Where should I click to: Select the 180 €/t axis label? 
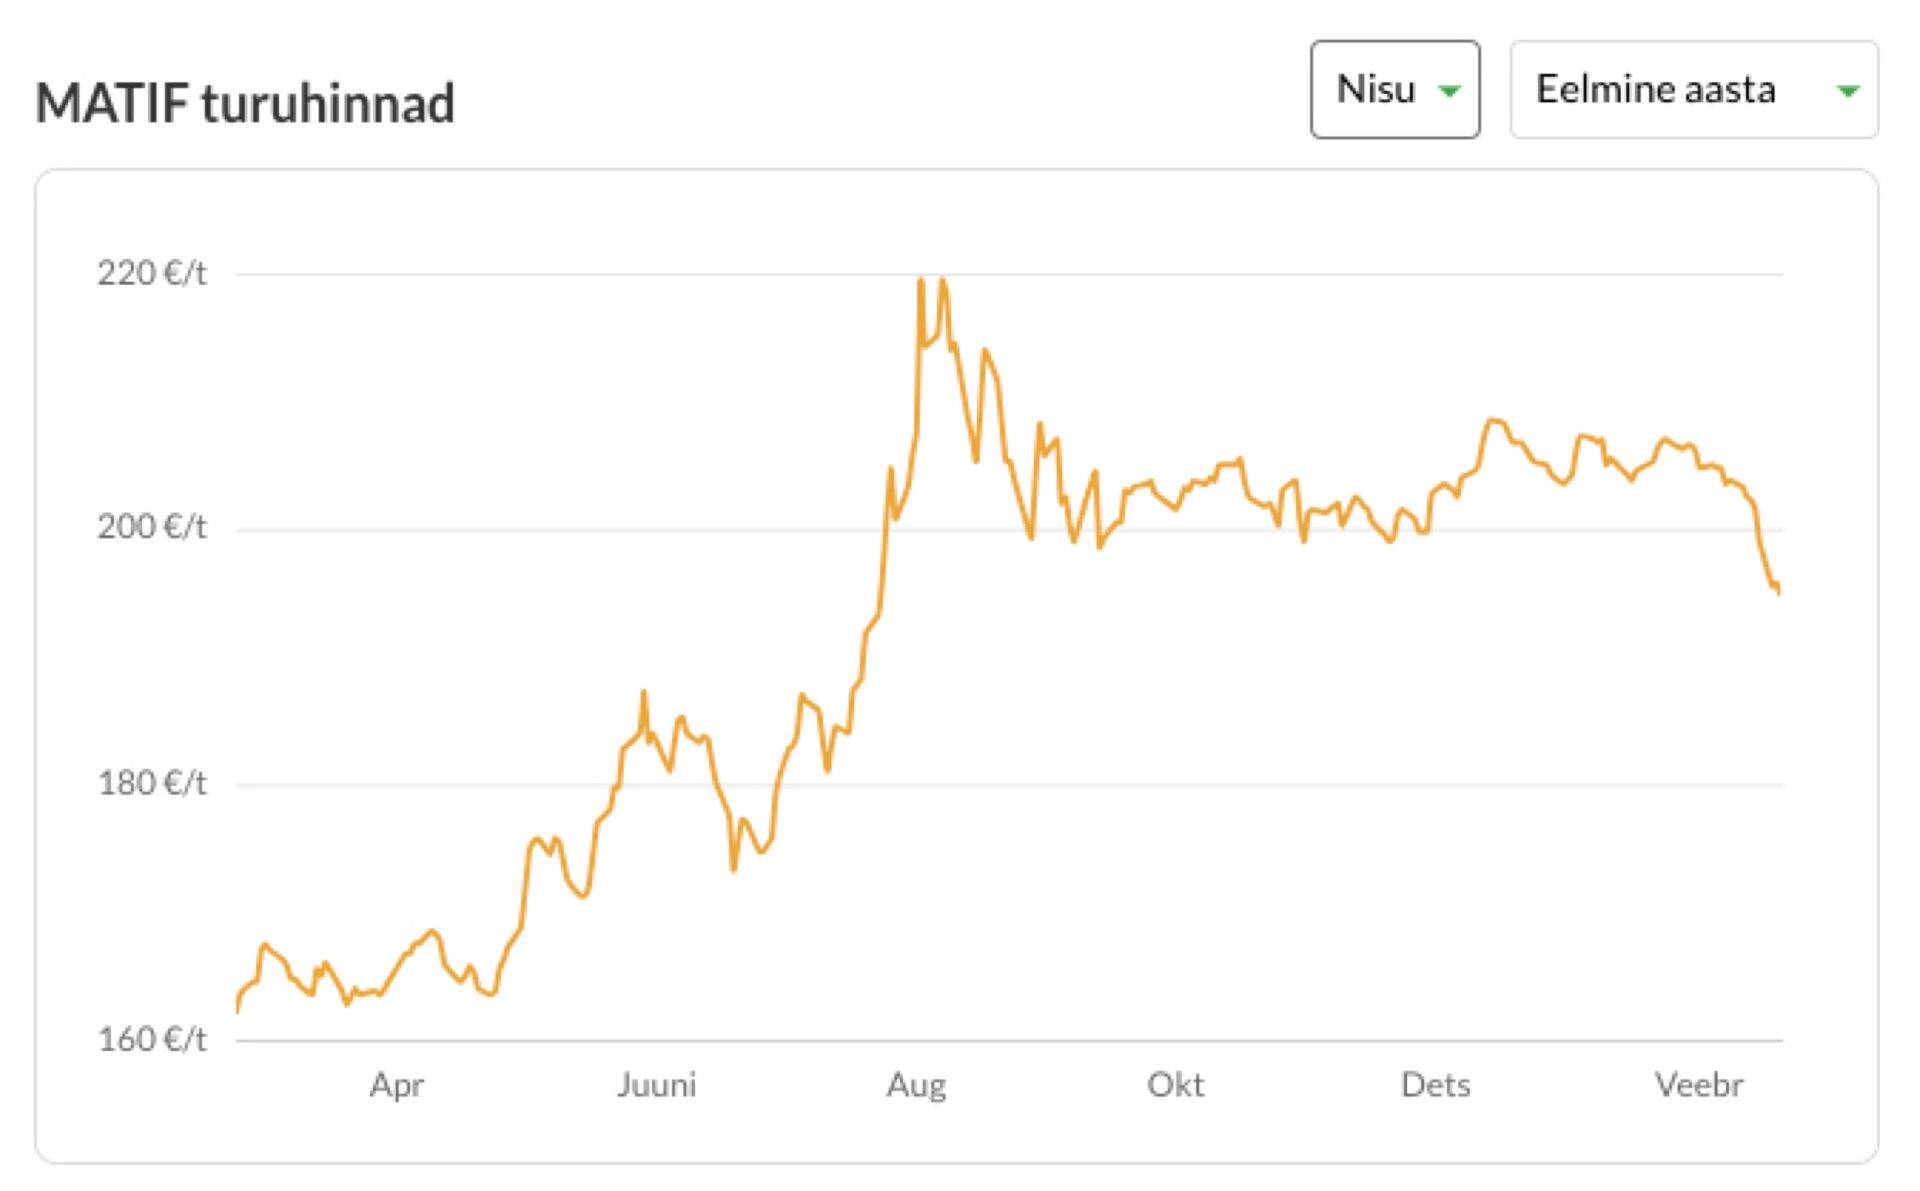coord(152,783)
